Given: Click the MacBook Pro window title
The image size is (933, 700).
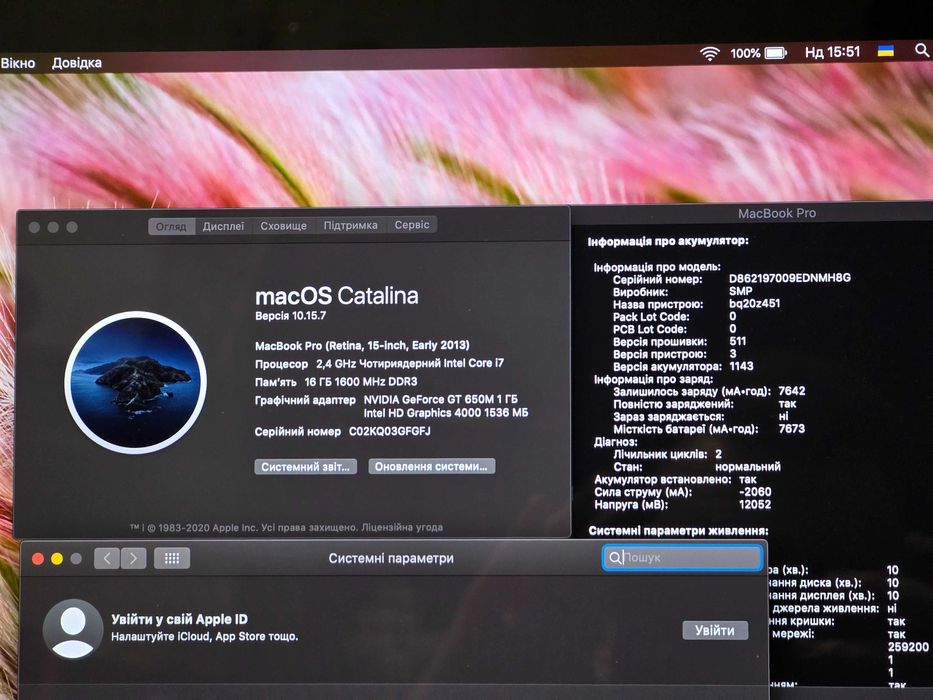Looking at the screenshot, I should coord(777,213).
